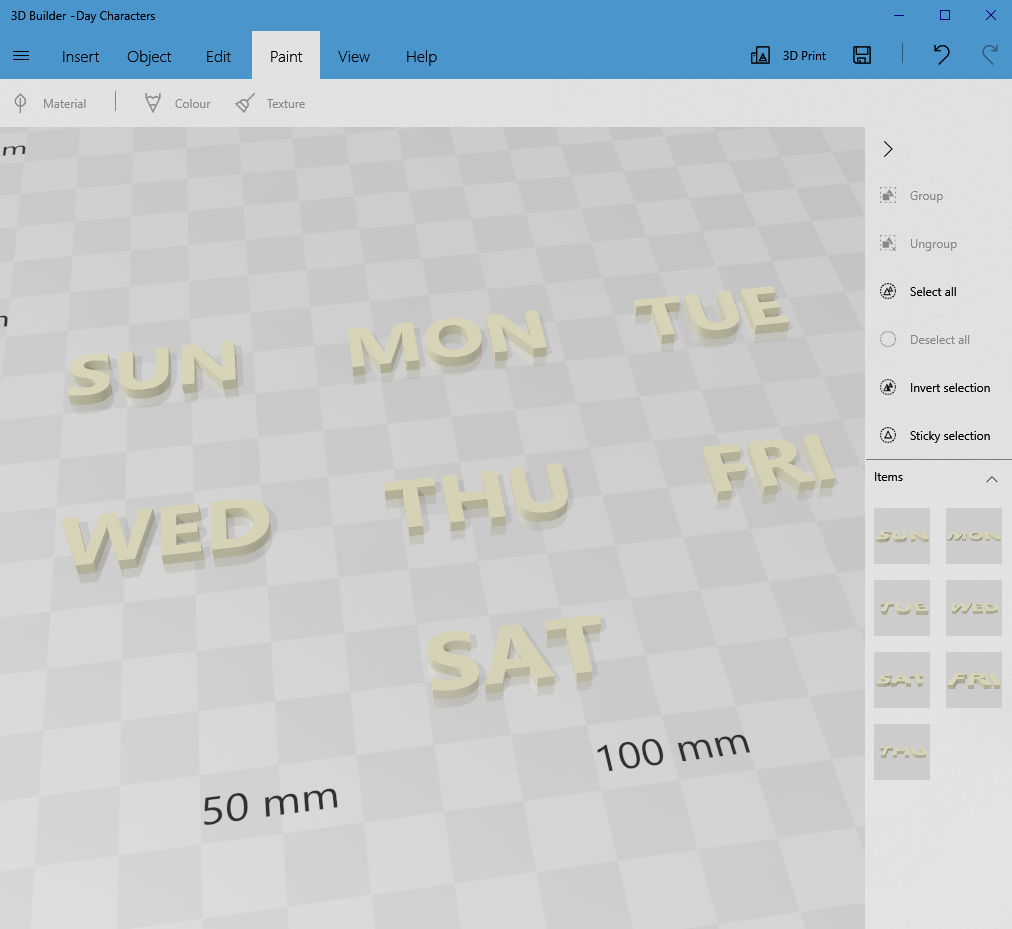
Task: Switch to the Paint tab
Action: point(285,57)
